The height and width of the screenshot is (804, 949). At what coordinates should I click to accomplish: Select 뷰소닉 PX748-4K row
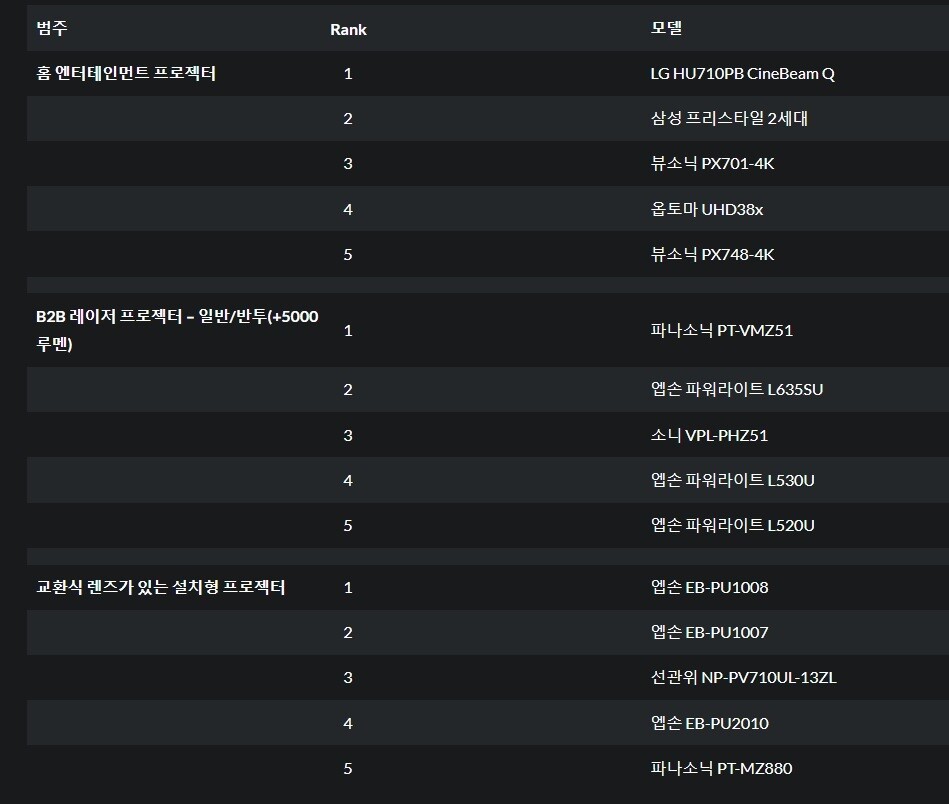point(712,254)
